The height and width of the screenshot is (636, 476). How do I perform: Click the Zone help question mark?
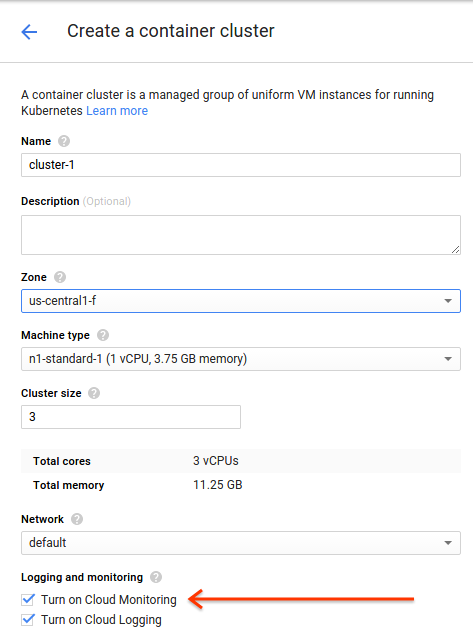point(60,277)
